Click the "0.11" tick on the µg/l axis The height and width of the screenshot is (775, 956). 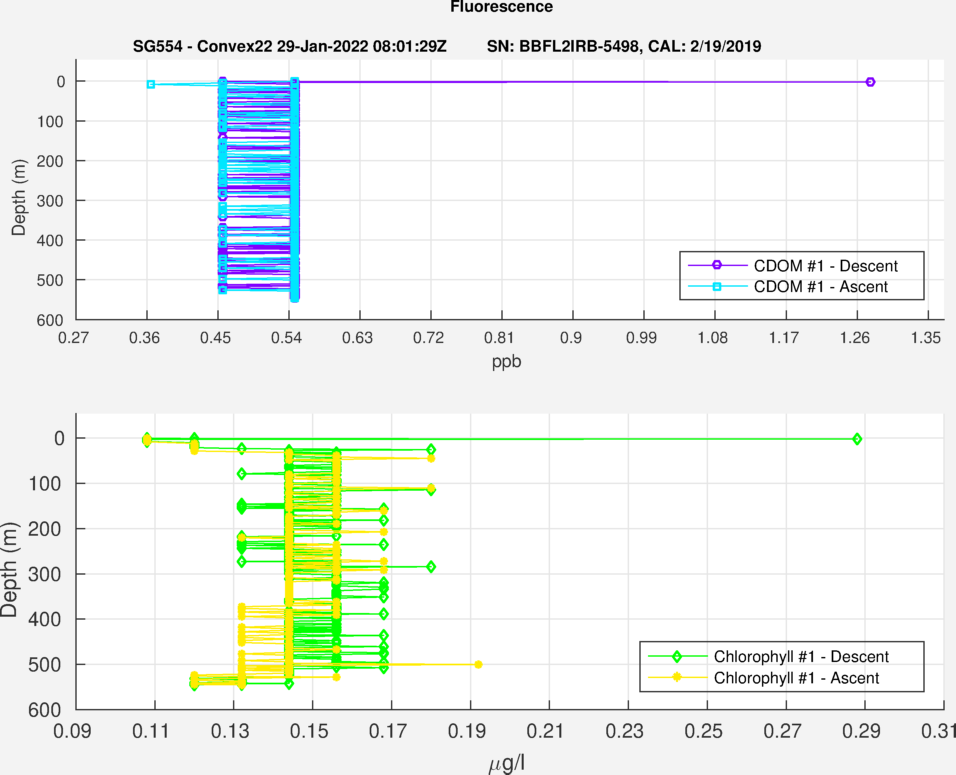click(151, 731)
